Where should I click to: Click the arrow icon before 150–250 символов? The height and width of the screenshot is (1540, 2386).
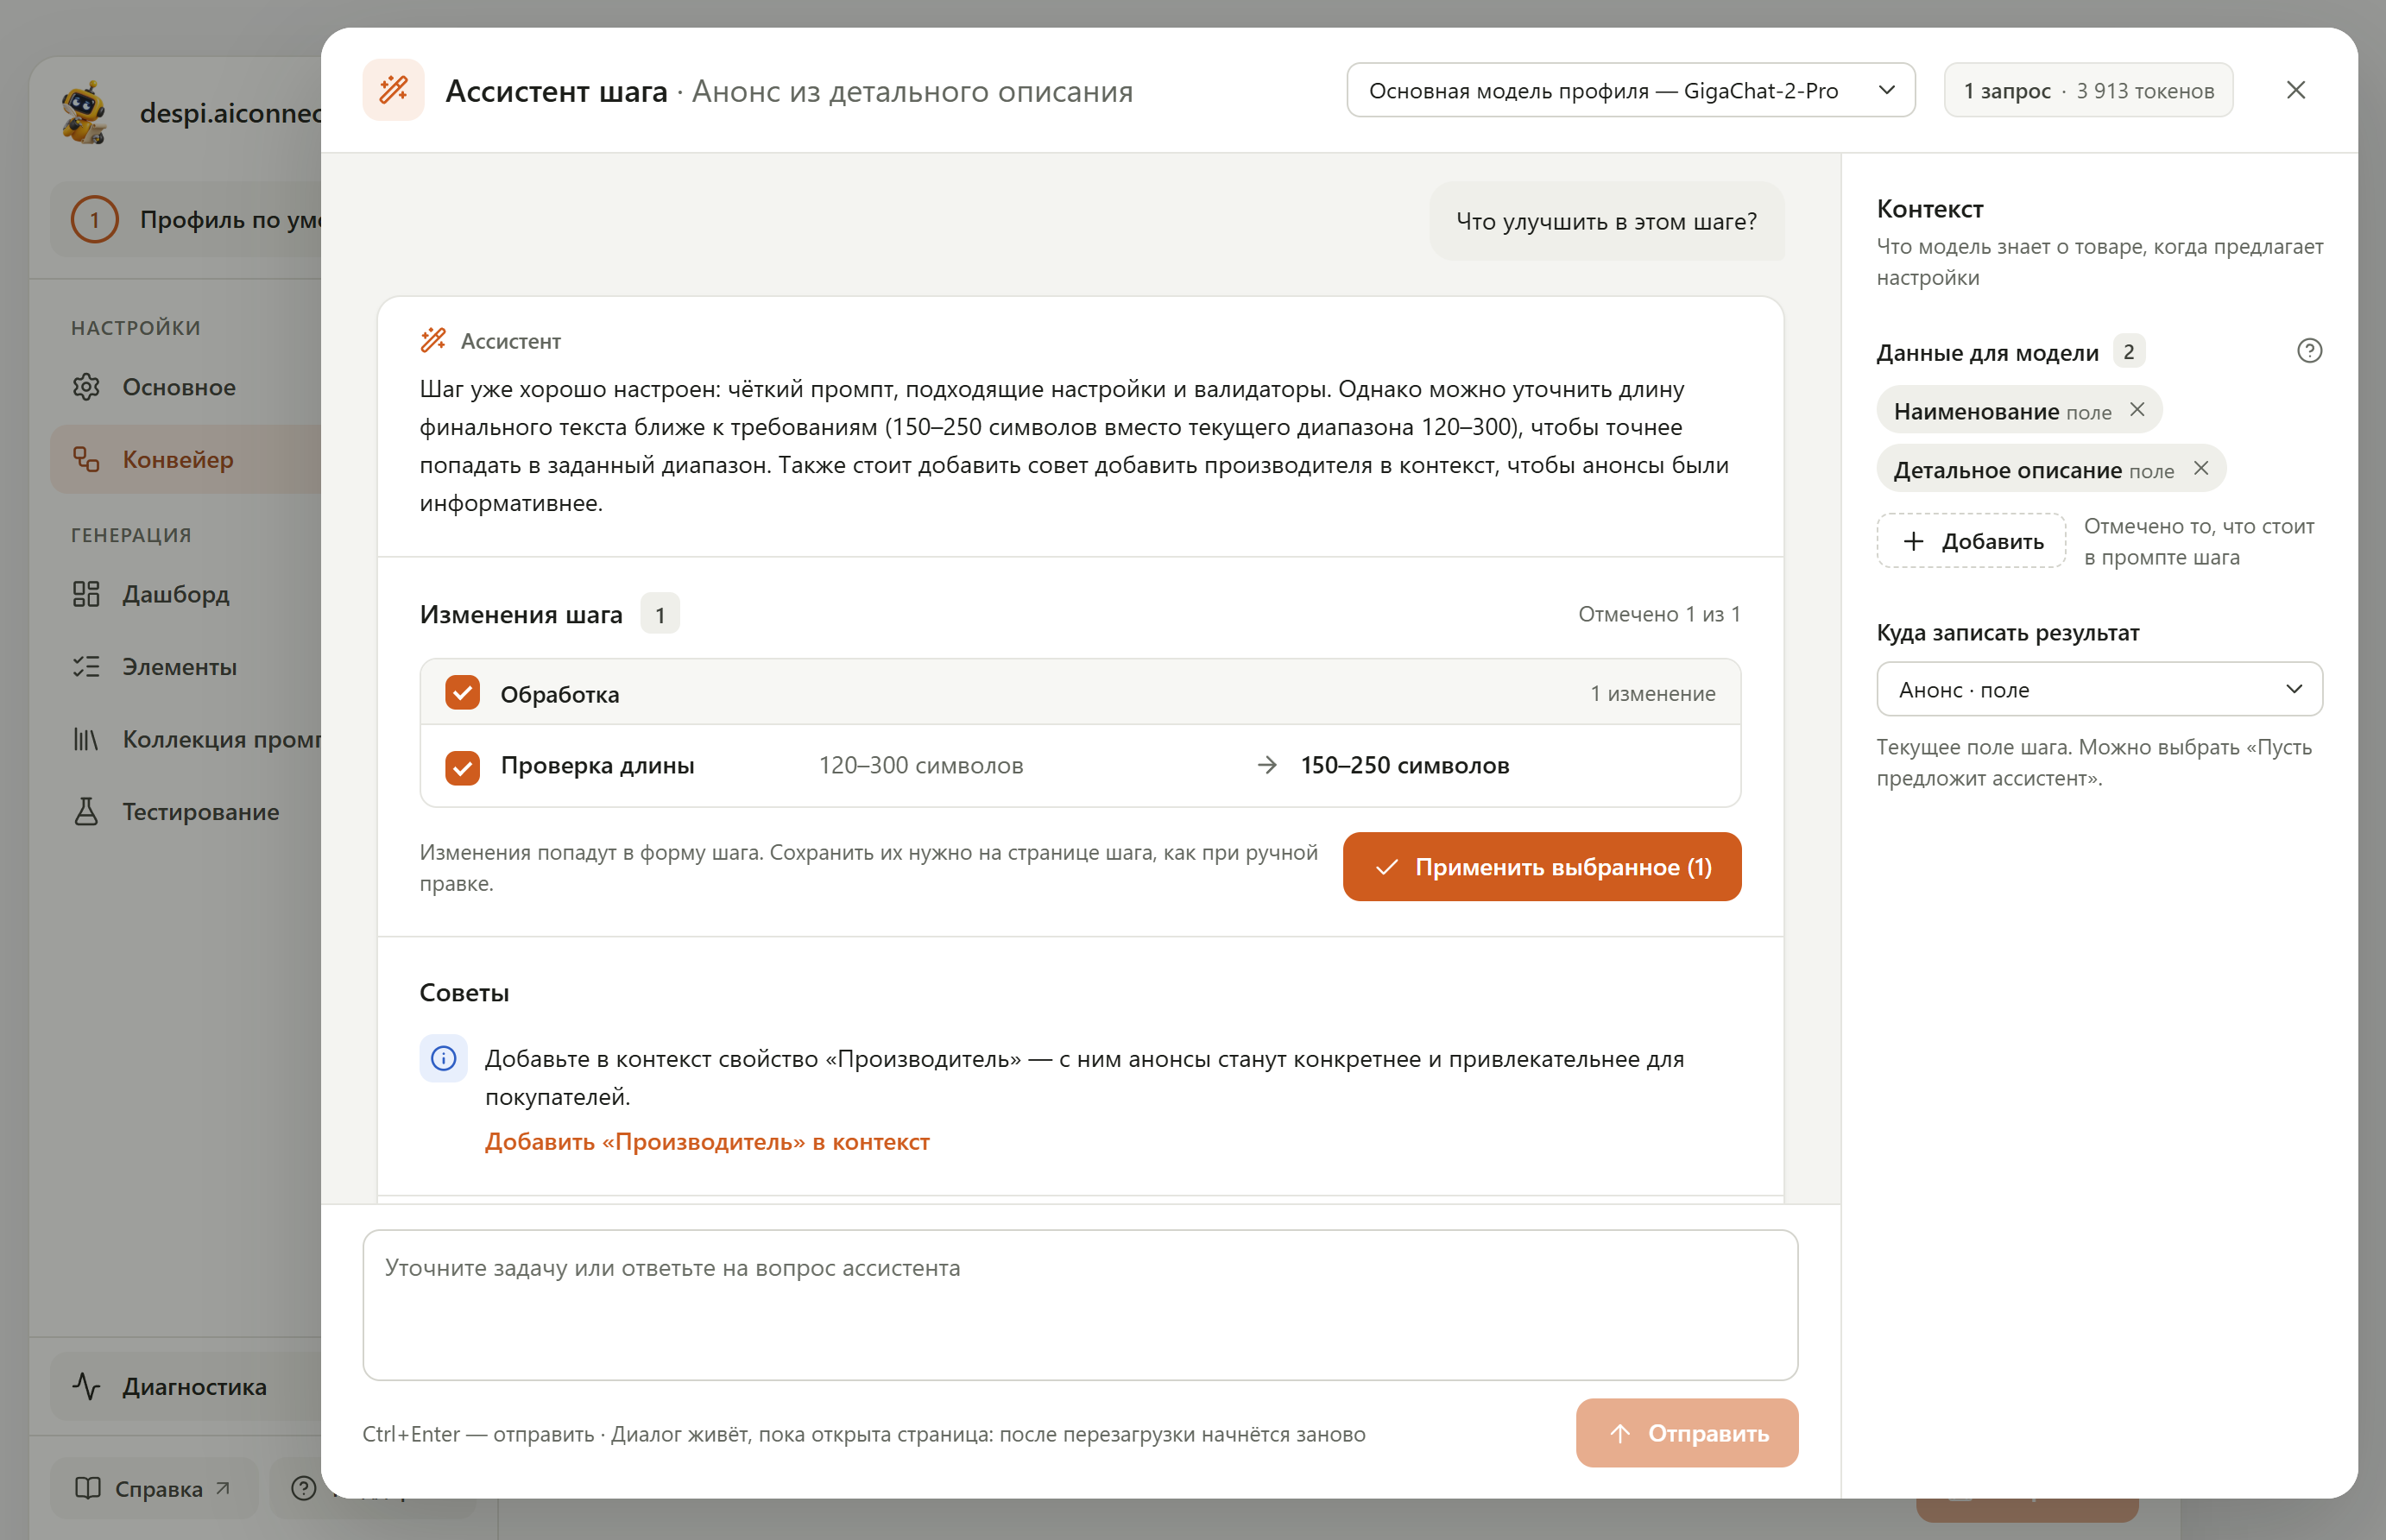(1267, 765)
